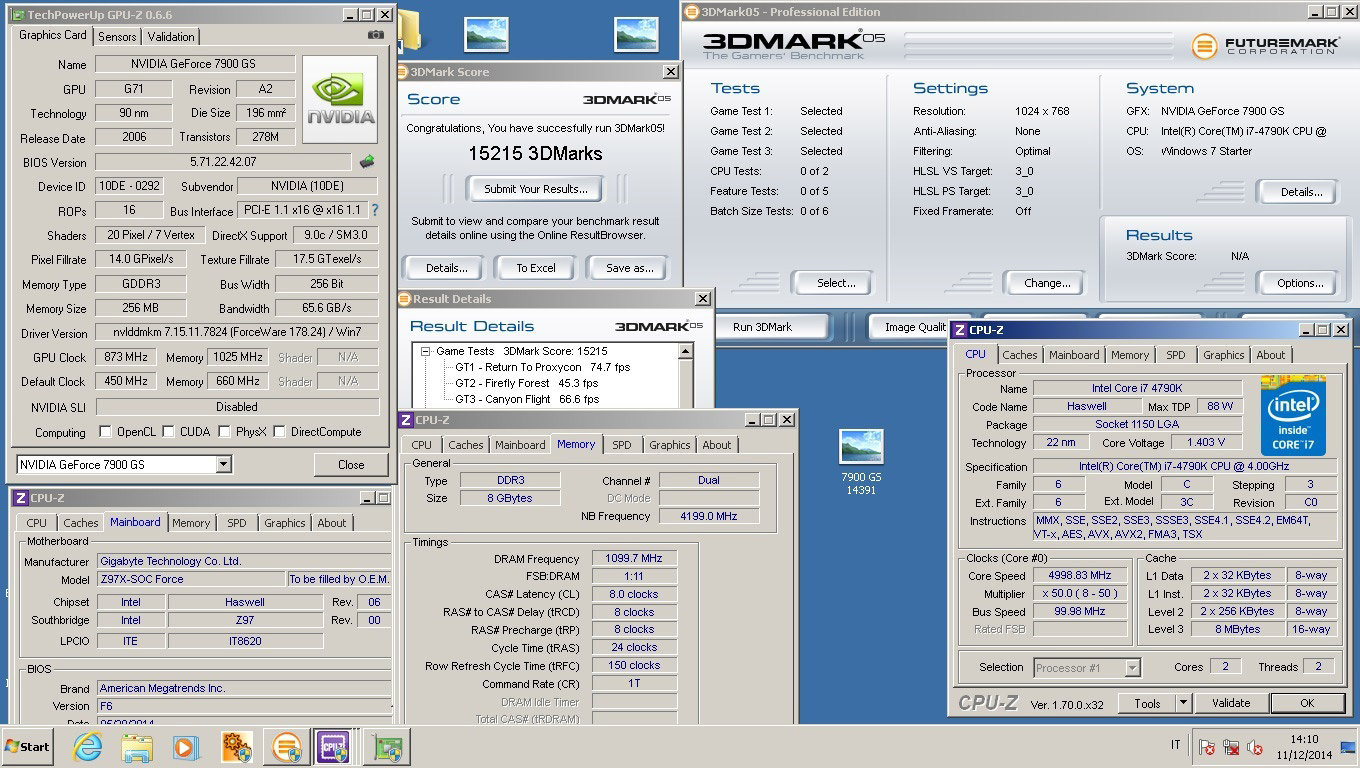The image size is (1360, 768).
Task: Click the To Excel button
Action: coord(535,268)
